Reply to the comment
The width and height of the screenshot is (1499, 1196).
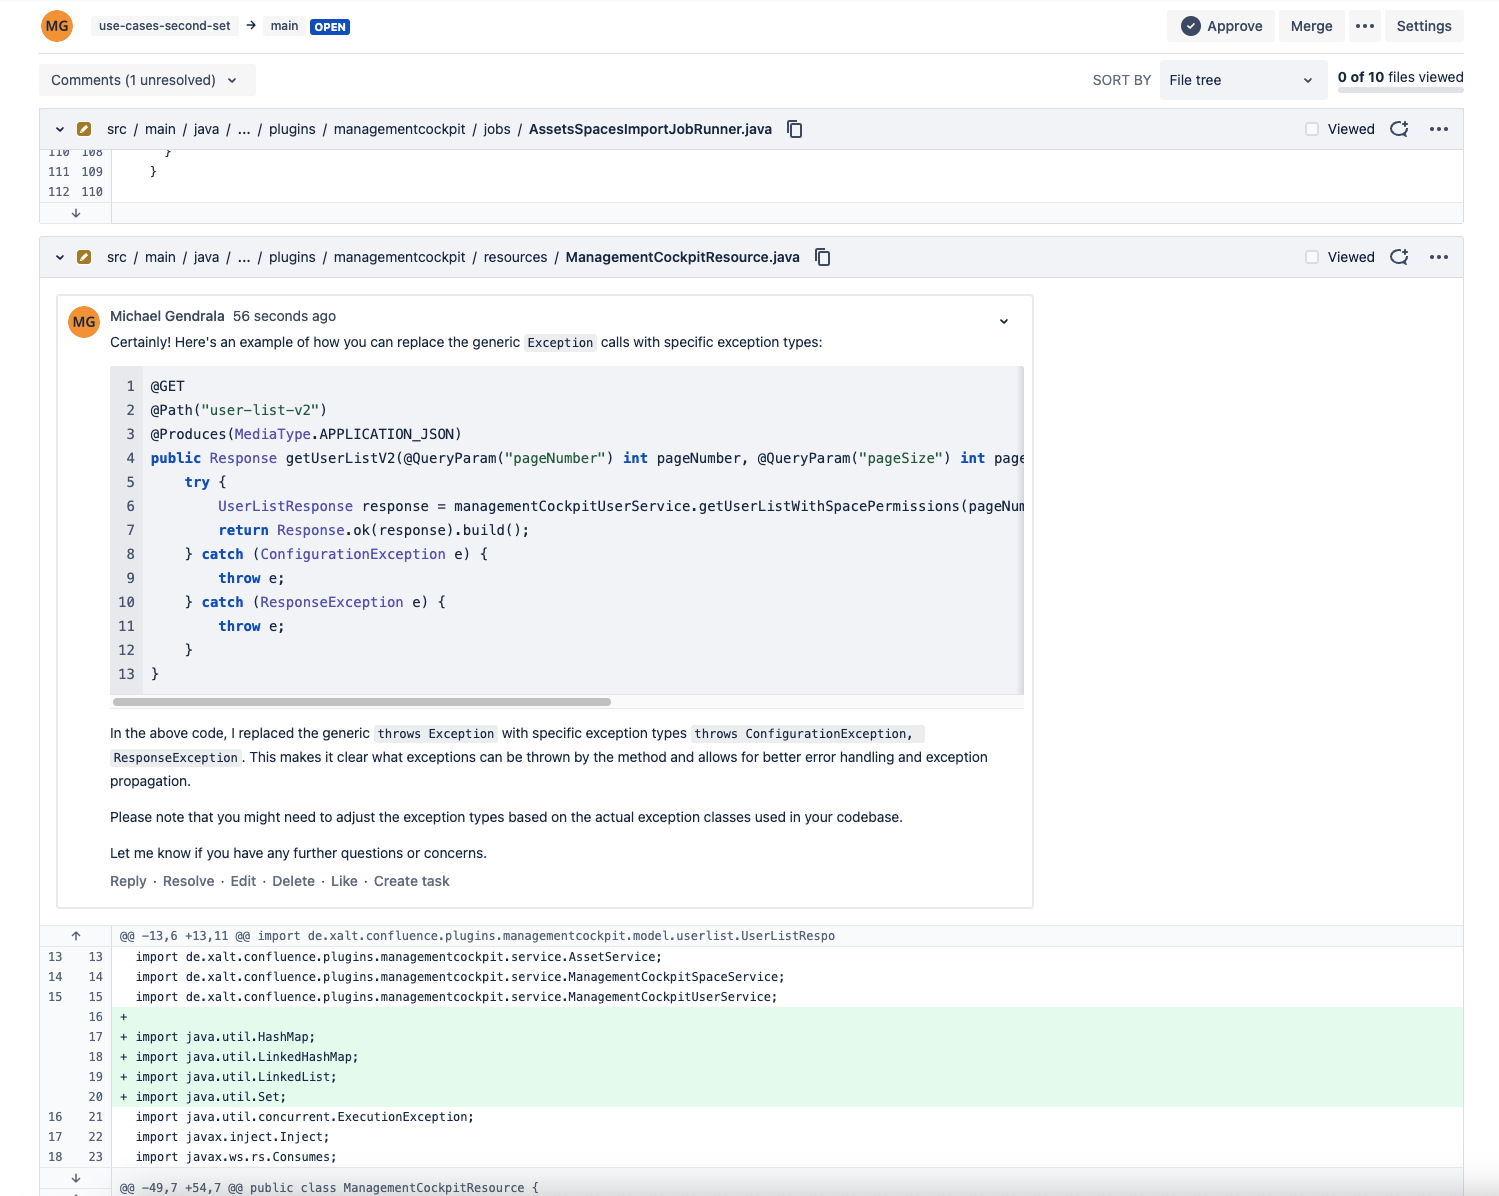[x=128, y=881]
